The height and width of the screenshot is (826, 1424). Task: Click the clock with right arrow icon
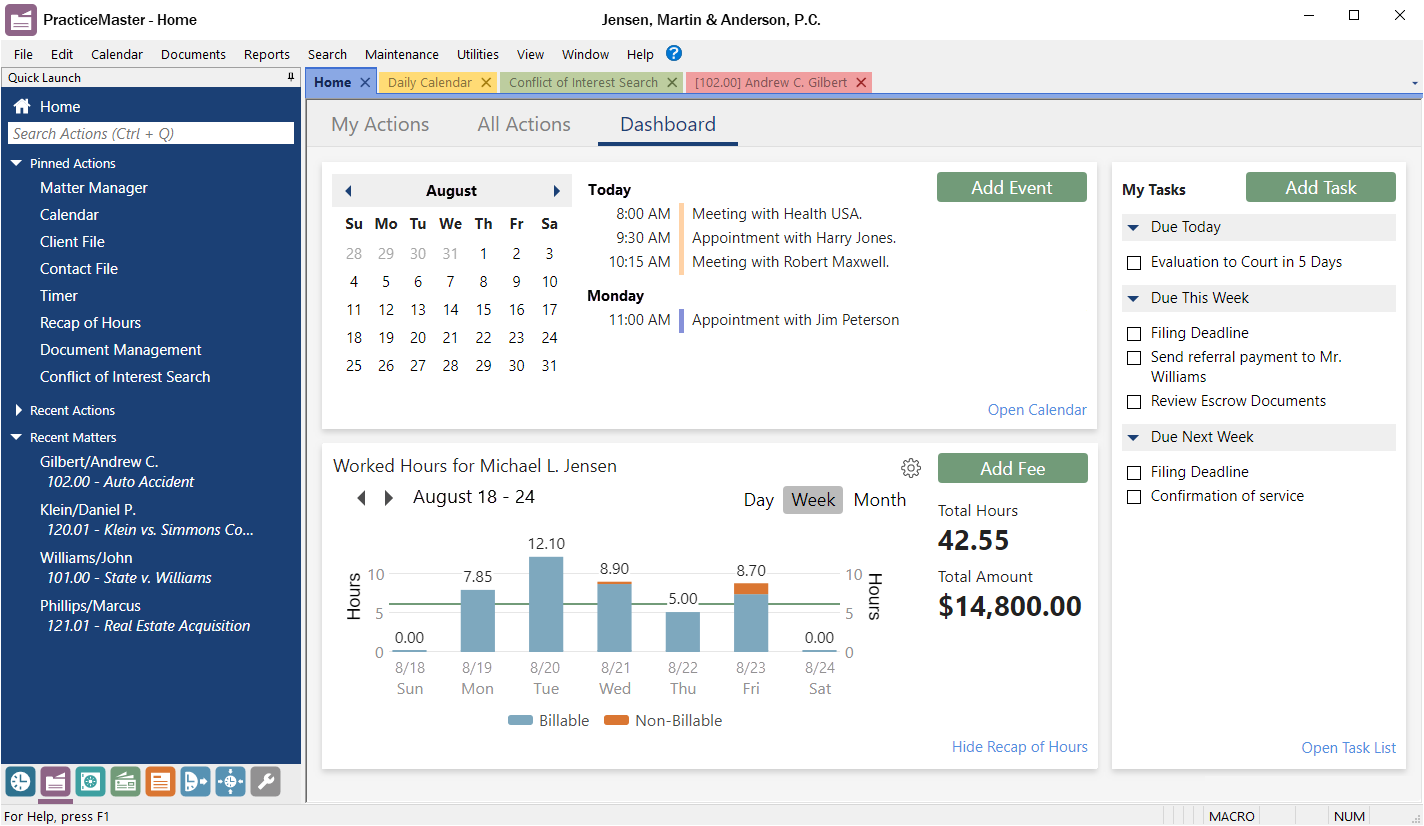click(x=195, y=782)
